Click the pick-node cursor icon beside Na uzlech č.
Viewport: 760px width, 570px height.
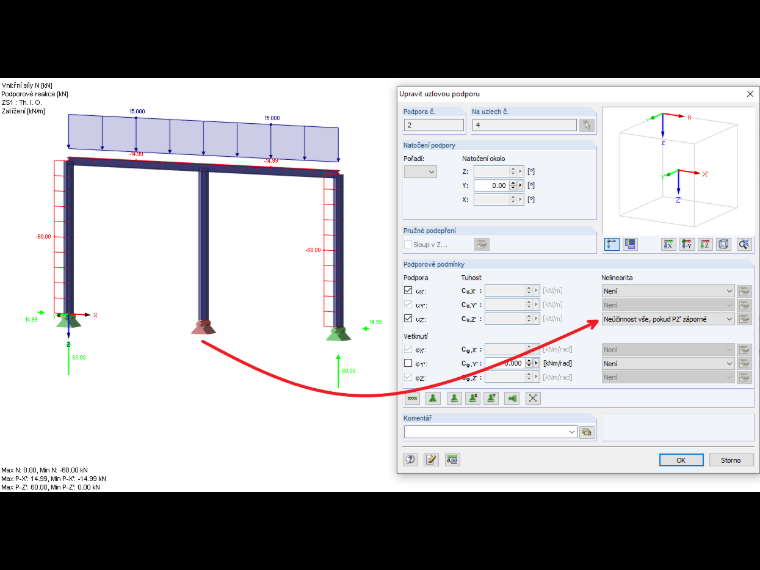point(586,125)
